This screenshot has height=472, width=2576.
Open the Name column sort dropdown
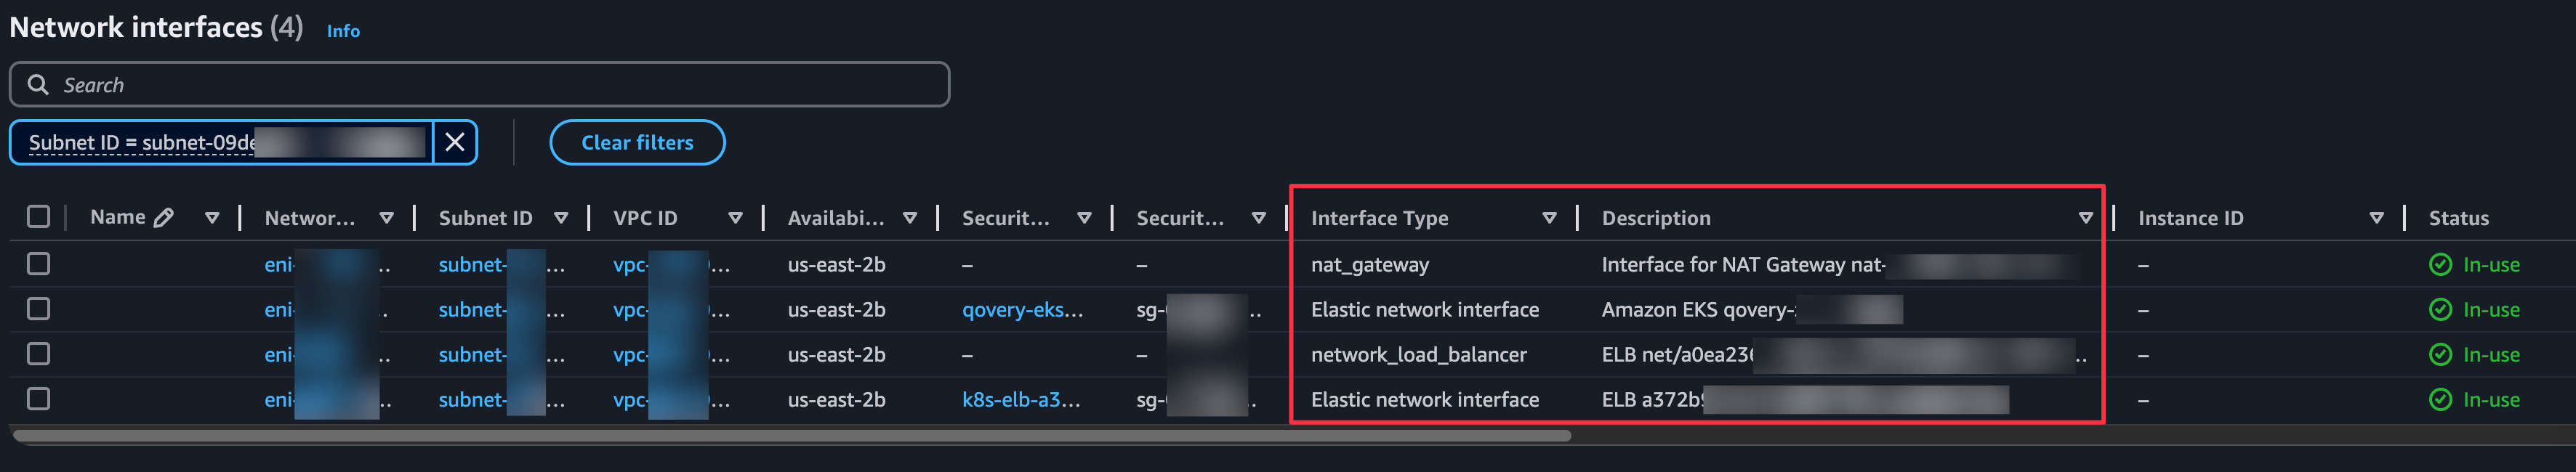click(x=211, y=216)
